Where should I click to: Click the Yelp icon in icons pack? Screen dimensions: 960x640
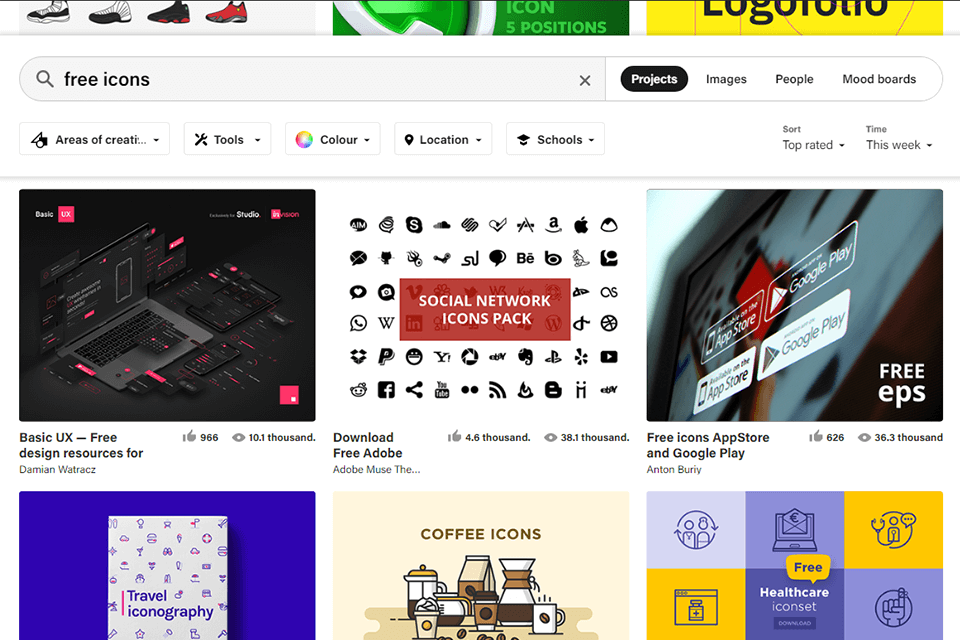pyautogui.click(x=581, y=356)
